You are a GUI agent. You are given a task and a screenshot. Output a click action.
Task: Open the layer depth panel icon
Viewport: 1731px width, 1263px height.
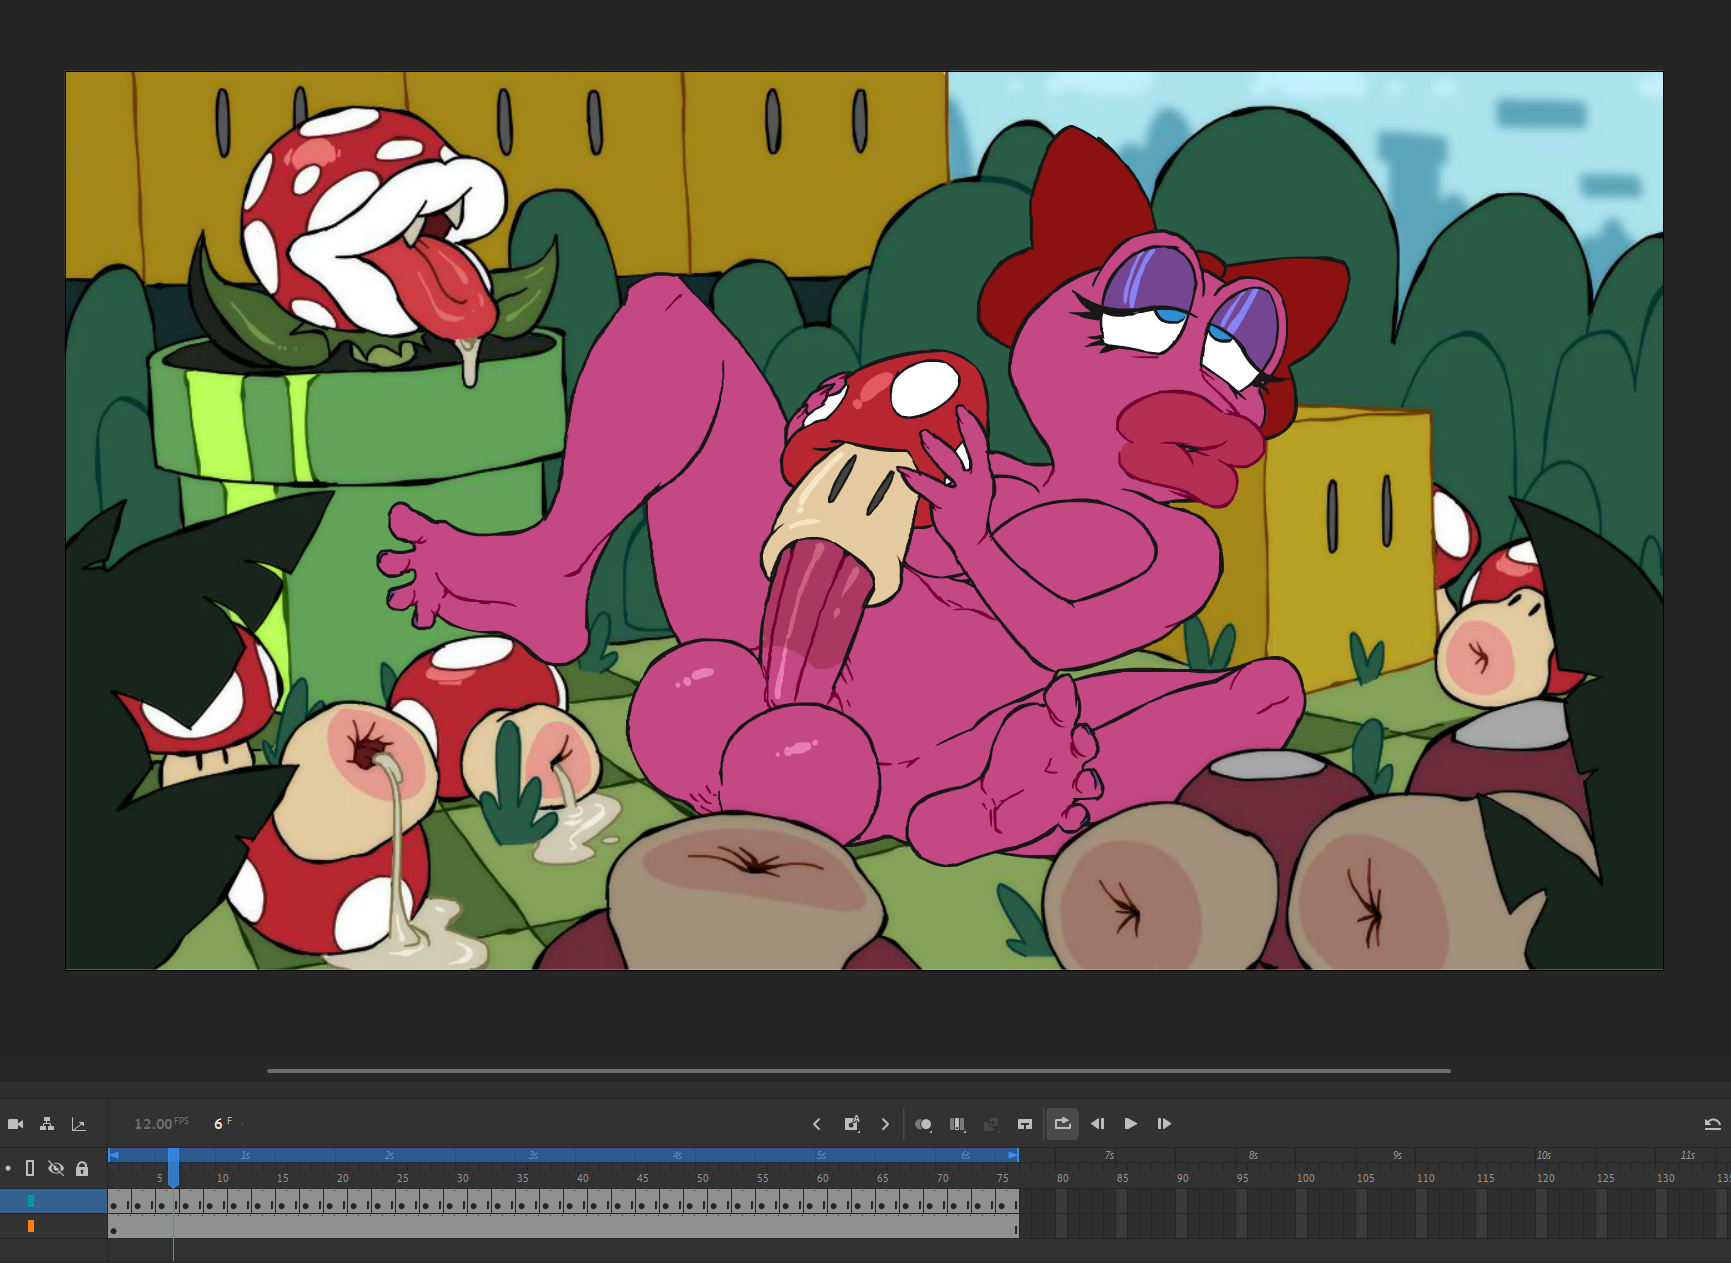pyautogui.click(x=79, y=1124)
